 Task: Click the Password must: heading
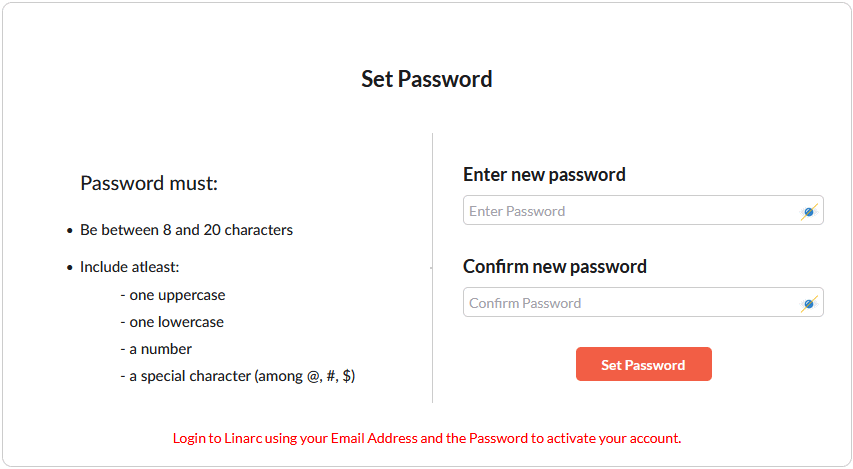(149, 184)
